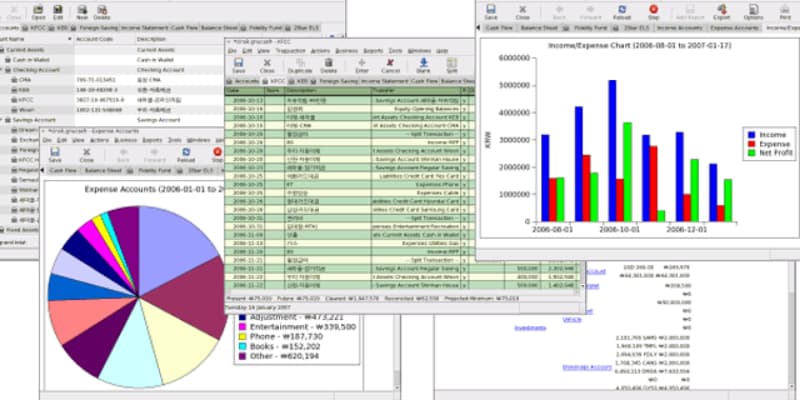The width and height of the screenshot is (800, 400).
Task: Select 2Star ELS tab in Accounts window
Action: pyautogui.click(x=302, y=28)
